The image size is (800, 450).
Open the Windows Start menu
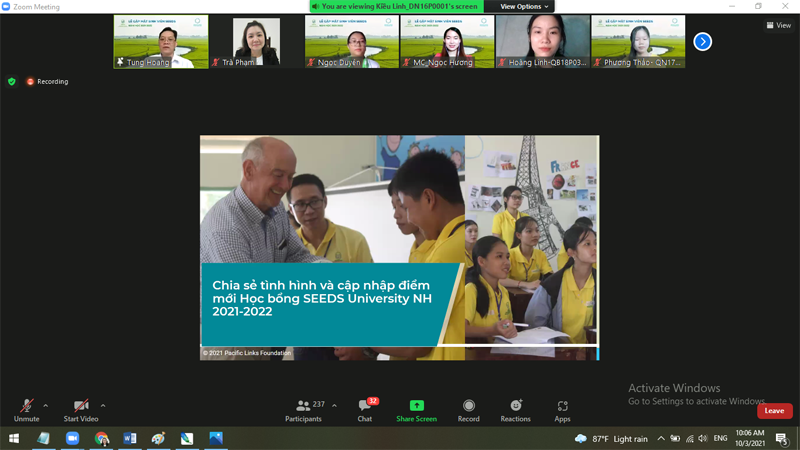point(14,438)
